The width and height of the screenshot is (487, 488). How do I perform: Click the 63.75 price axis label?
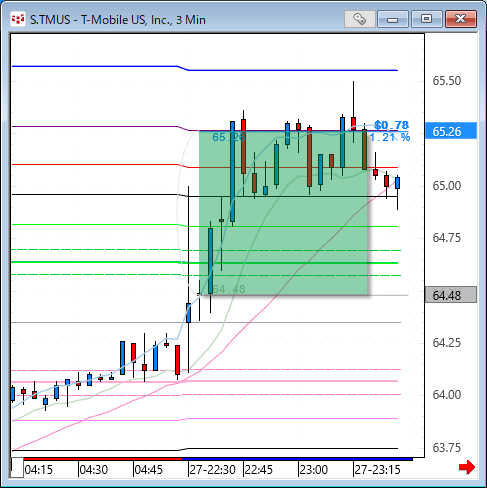pos(447,447)
